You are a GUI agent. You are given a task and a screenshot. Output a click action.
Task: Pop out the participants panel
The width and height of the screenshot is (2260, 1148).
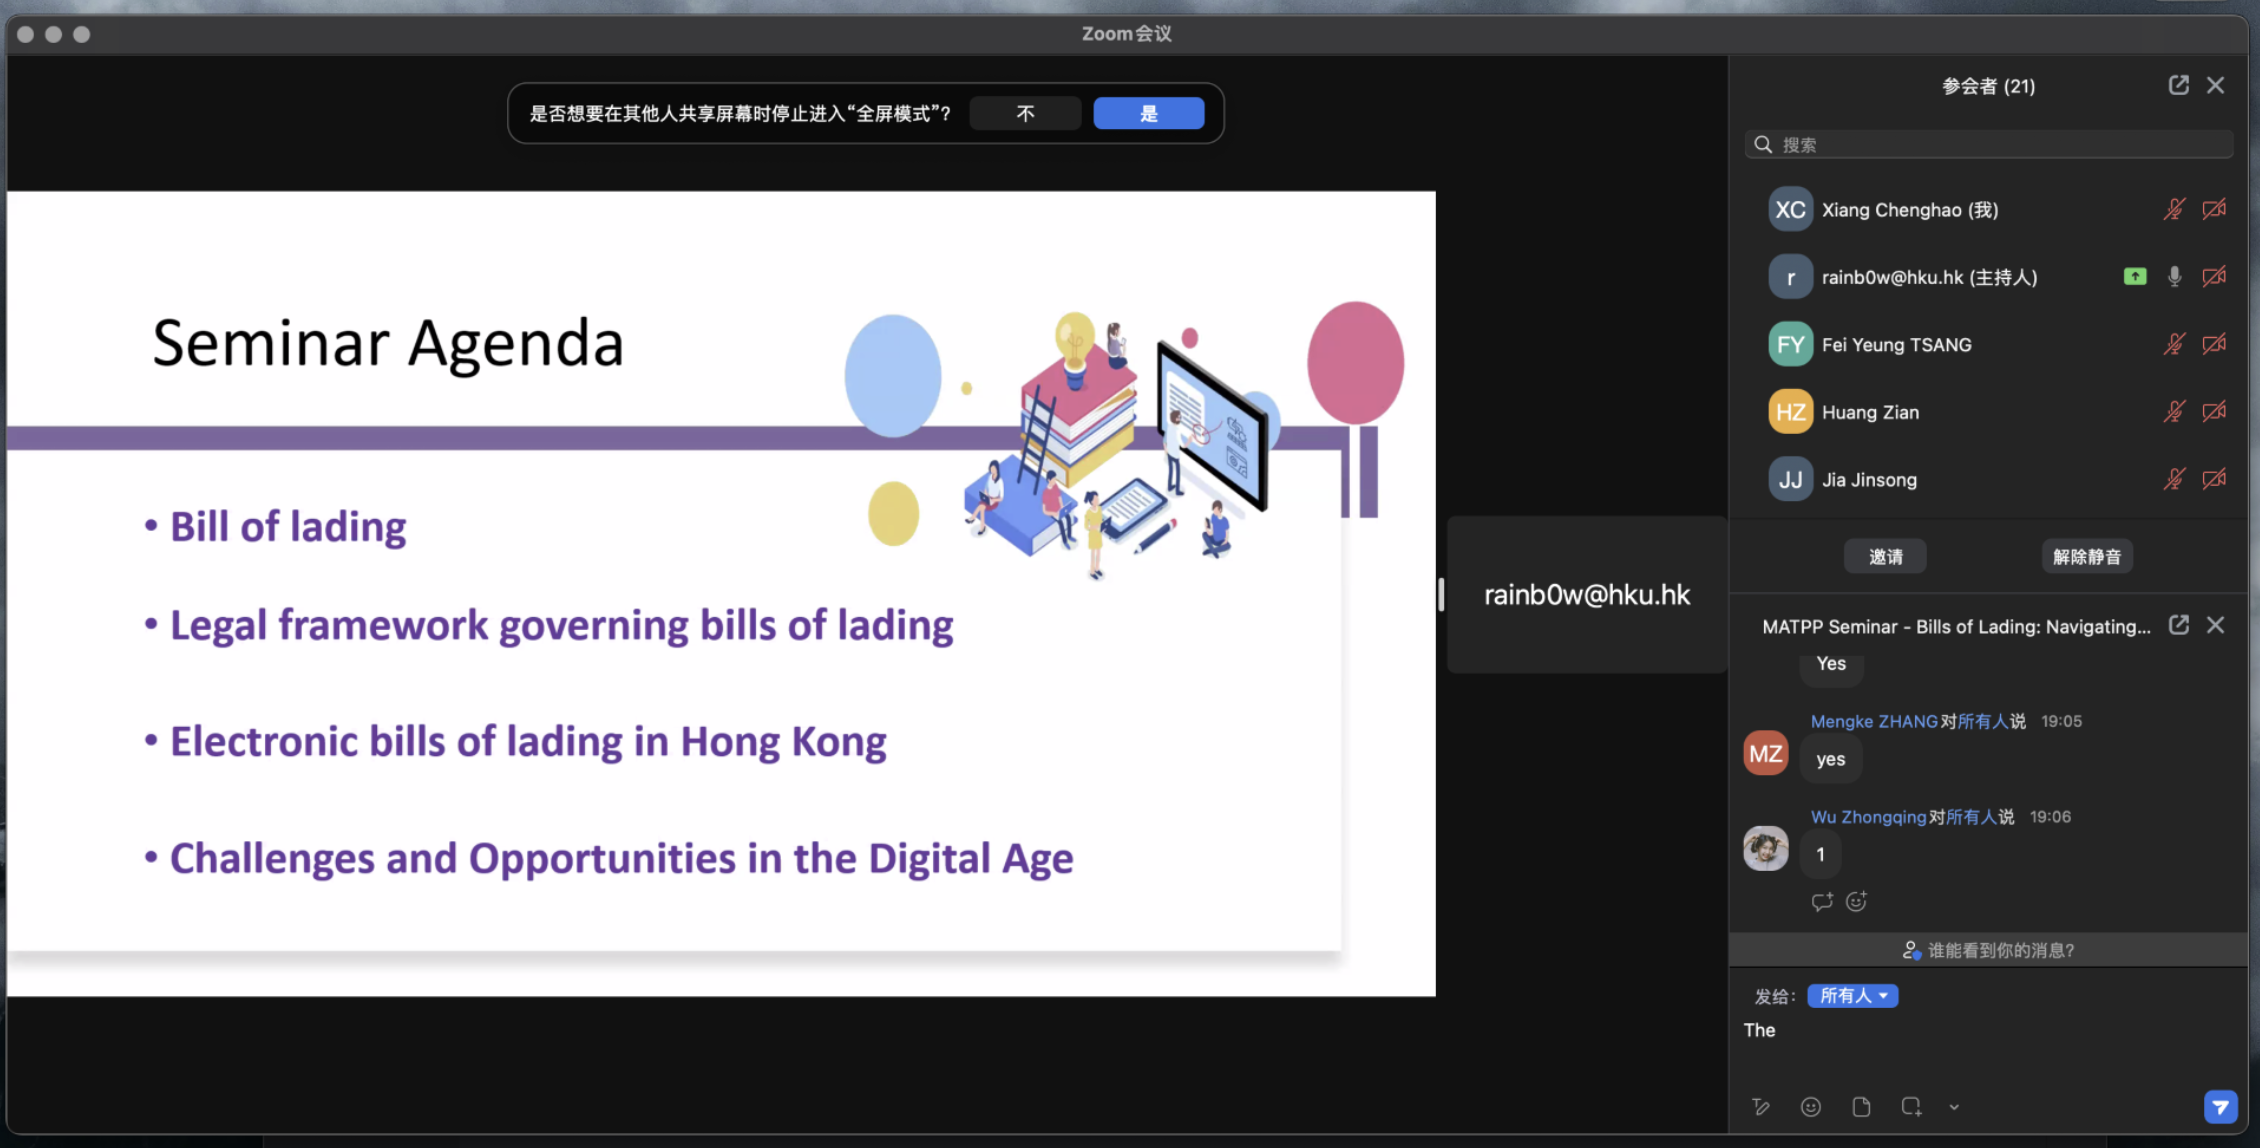click(x=2179, y=85)
